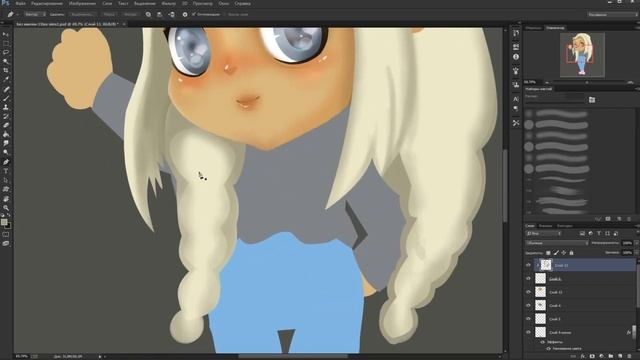Select the Smudge tool

click(x=6, y=143)
